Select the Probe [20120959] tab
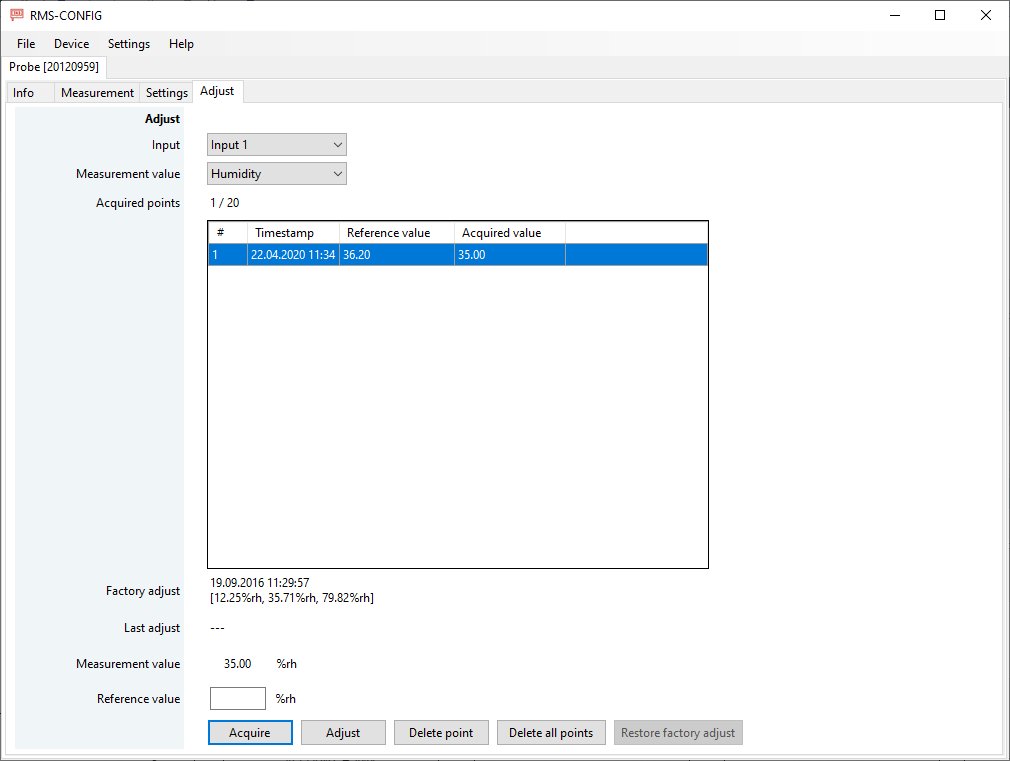Screen dimensions: 1010x761 (x=54, y=67)
